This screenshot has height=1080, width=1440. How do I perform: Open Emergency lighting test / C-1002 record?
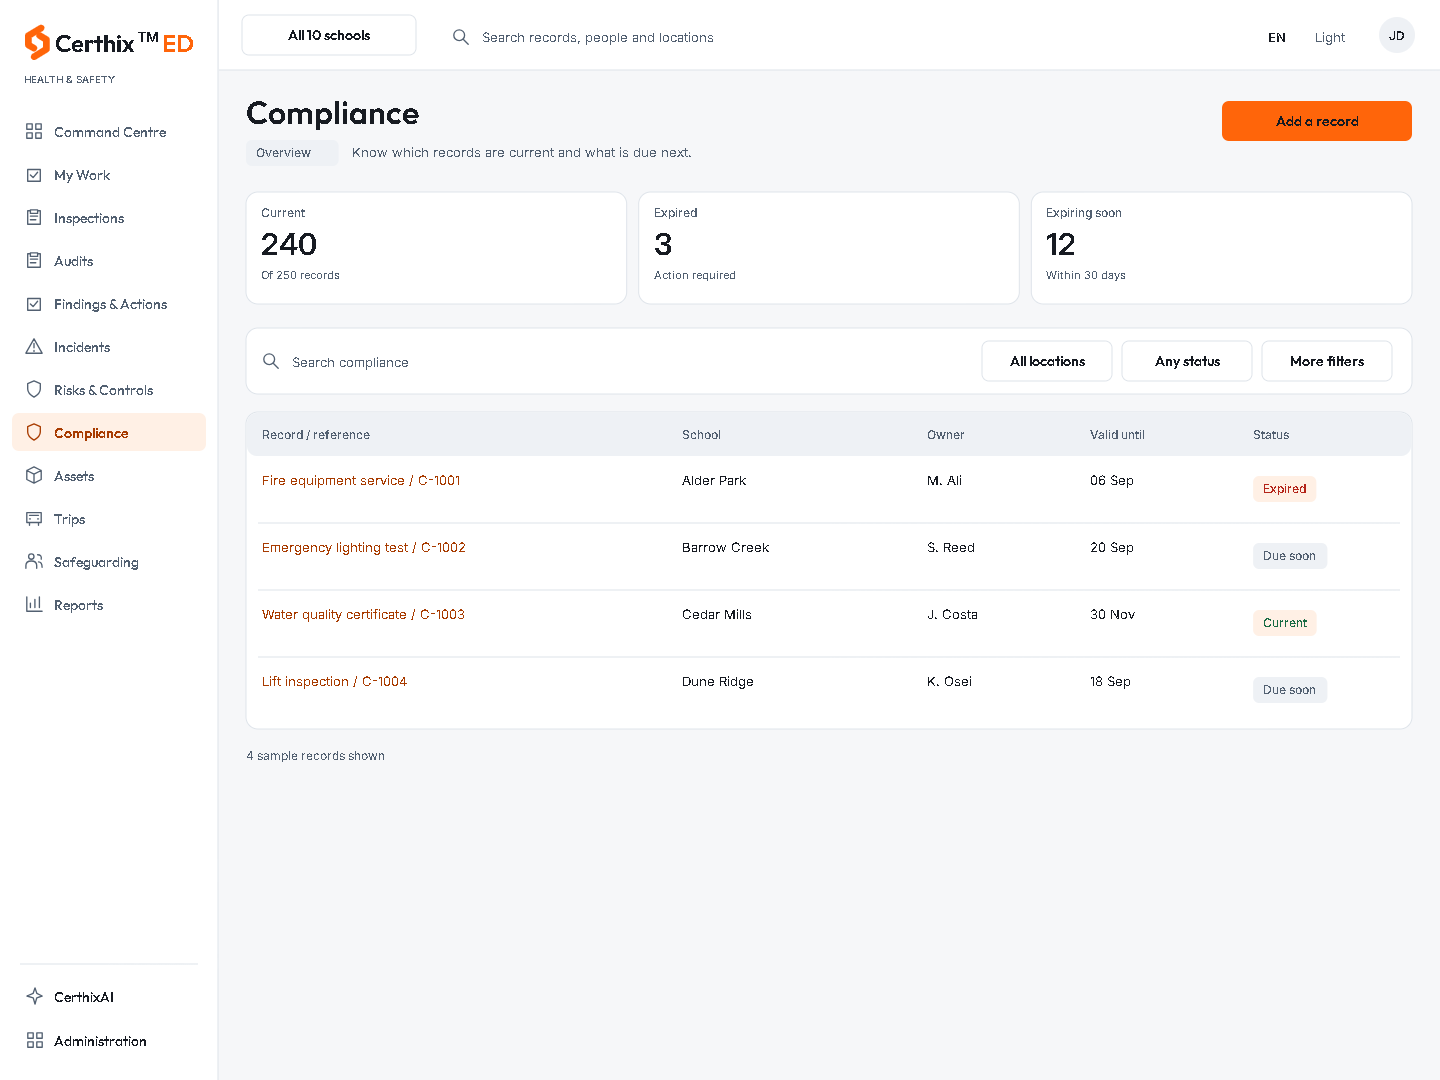pos(364,548)
